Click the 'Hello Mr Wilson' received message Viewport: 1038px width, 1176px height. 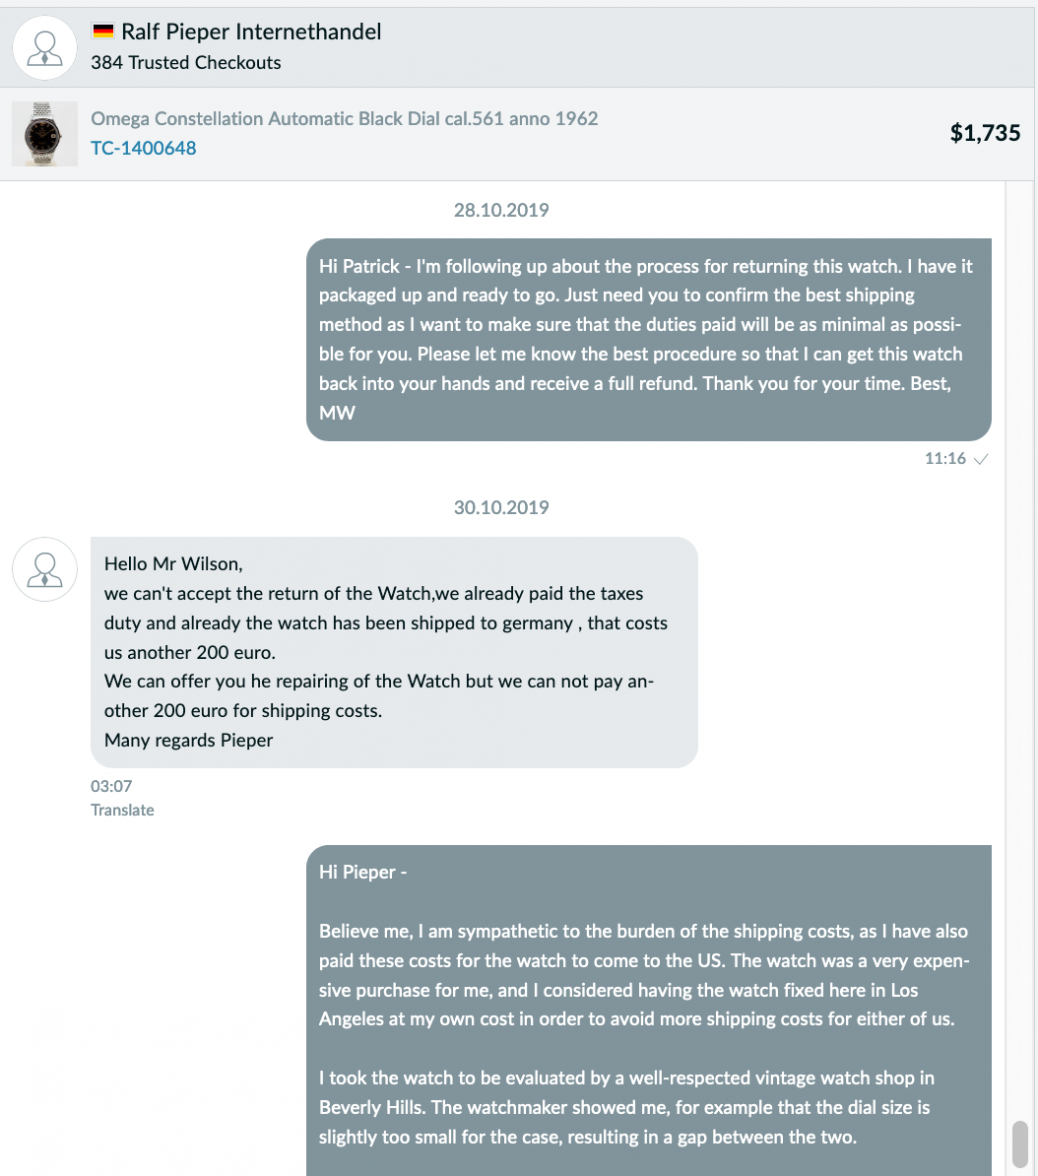pyautogui.click(x=394, y=652)
